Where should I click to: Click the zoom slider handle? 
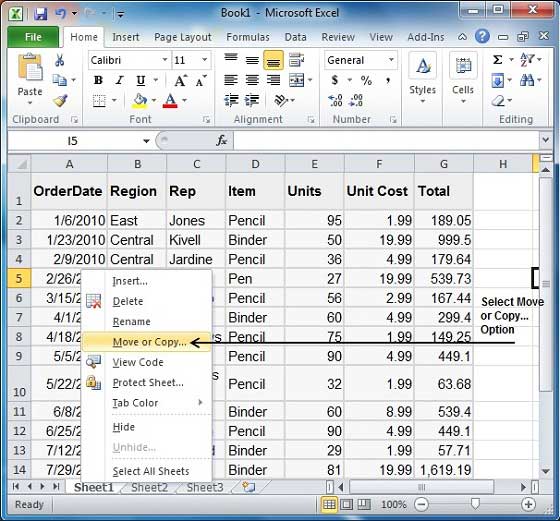[x=475, y=504]
